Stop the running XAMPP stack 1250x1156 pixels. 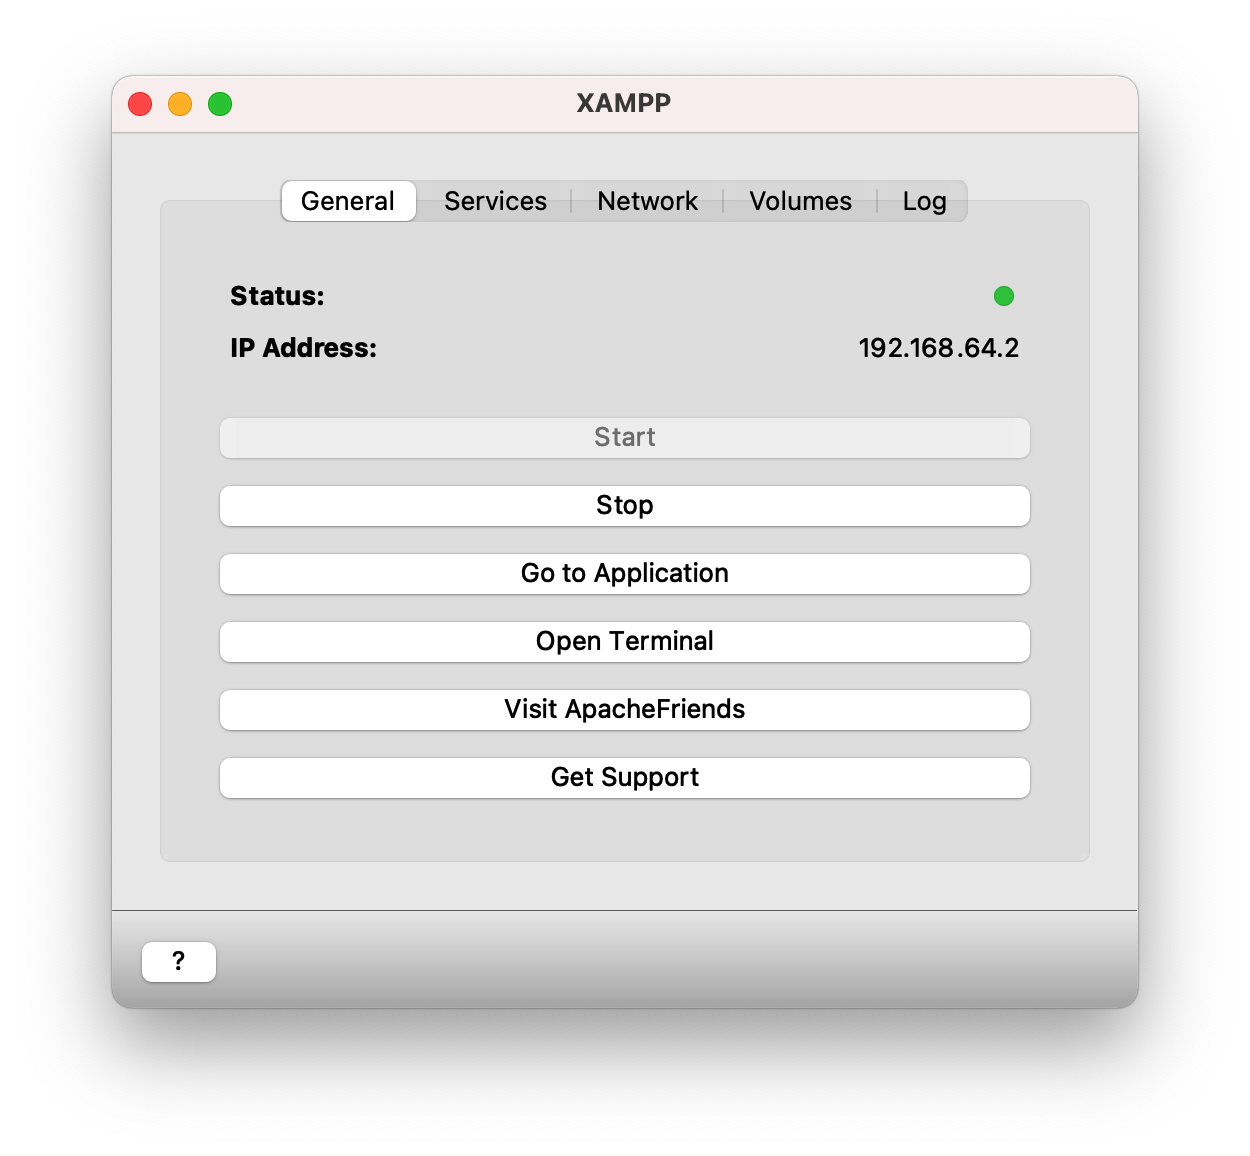[625, 506]
